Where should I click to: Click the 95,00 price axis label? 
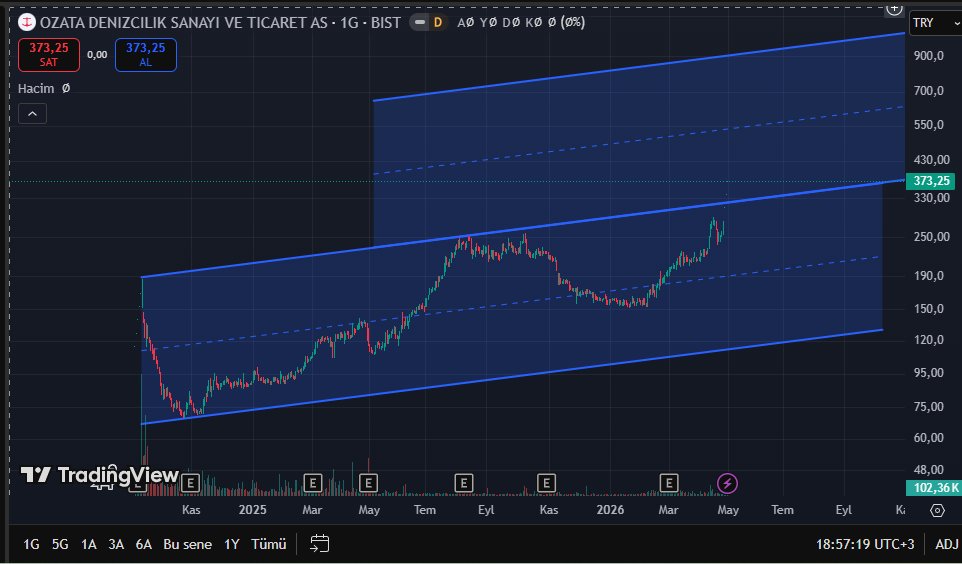928,373
